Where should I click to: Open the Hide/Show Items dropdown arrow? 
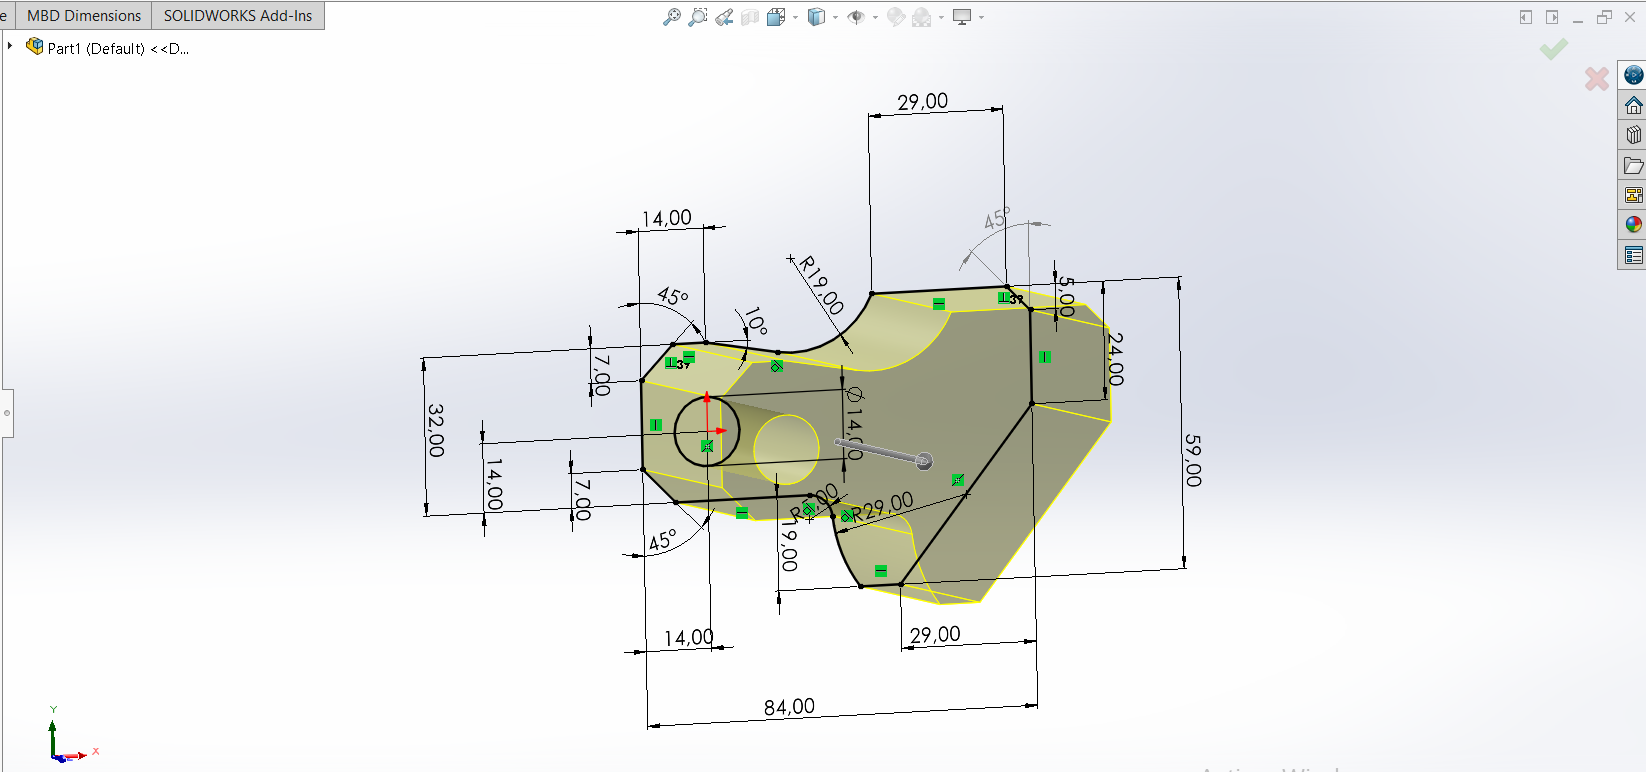click(x=875, y=18)
